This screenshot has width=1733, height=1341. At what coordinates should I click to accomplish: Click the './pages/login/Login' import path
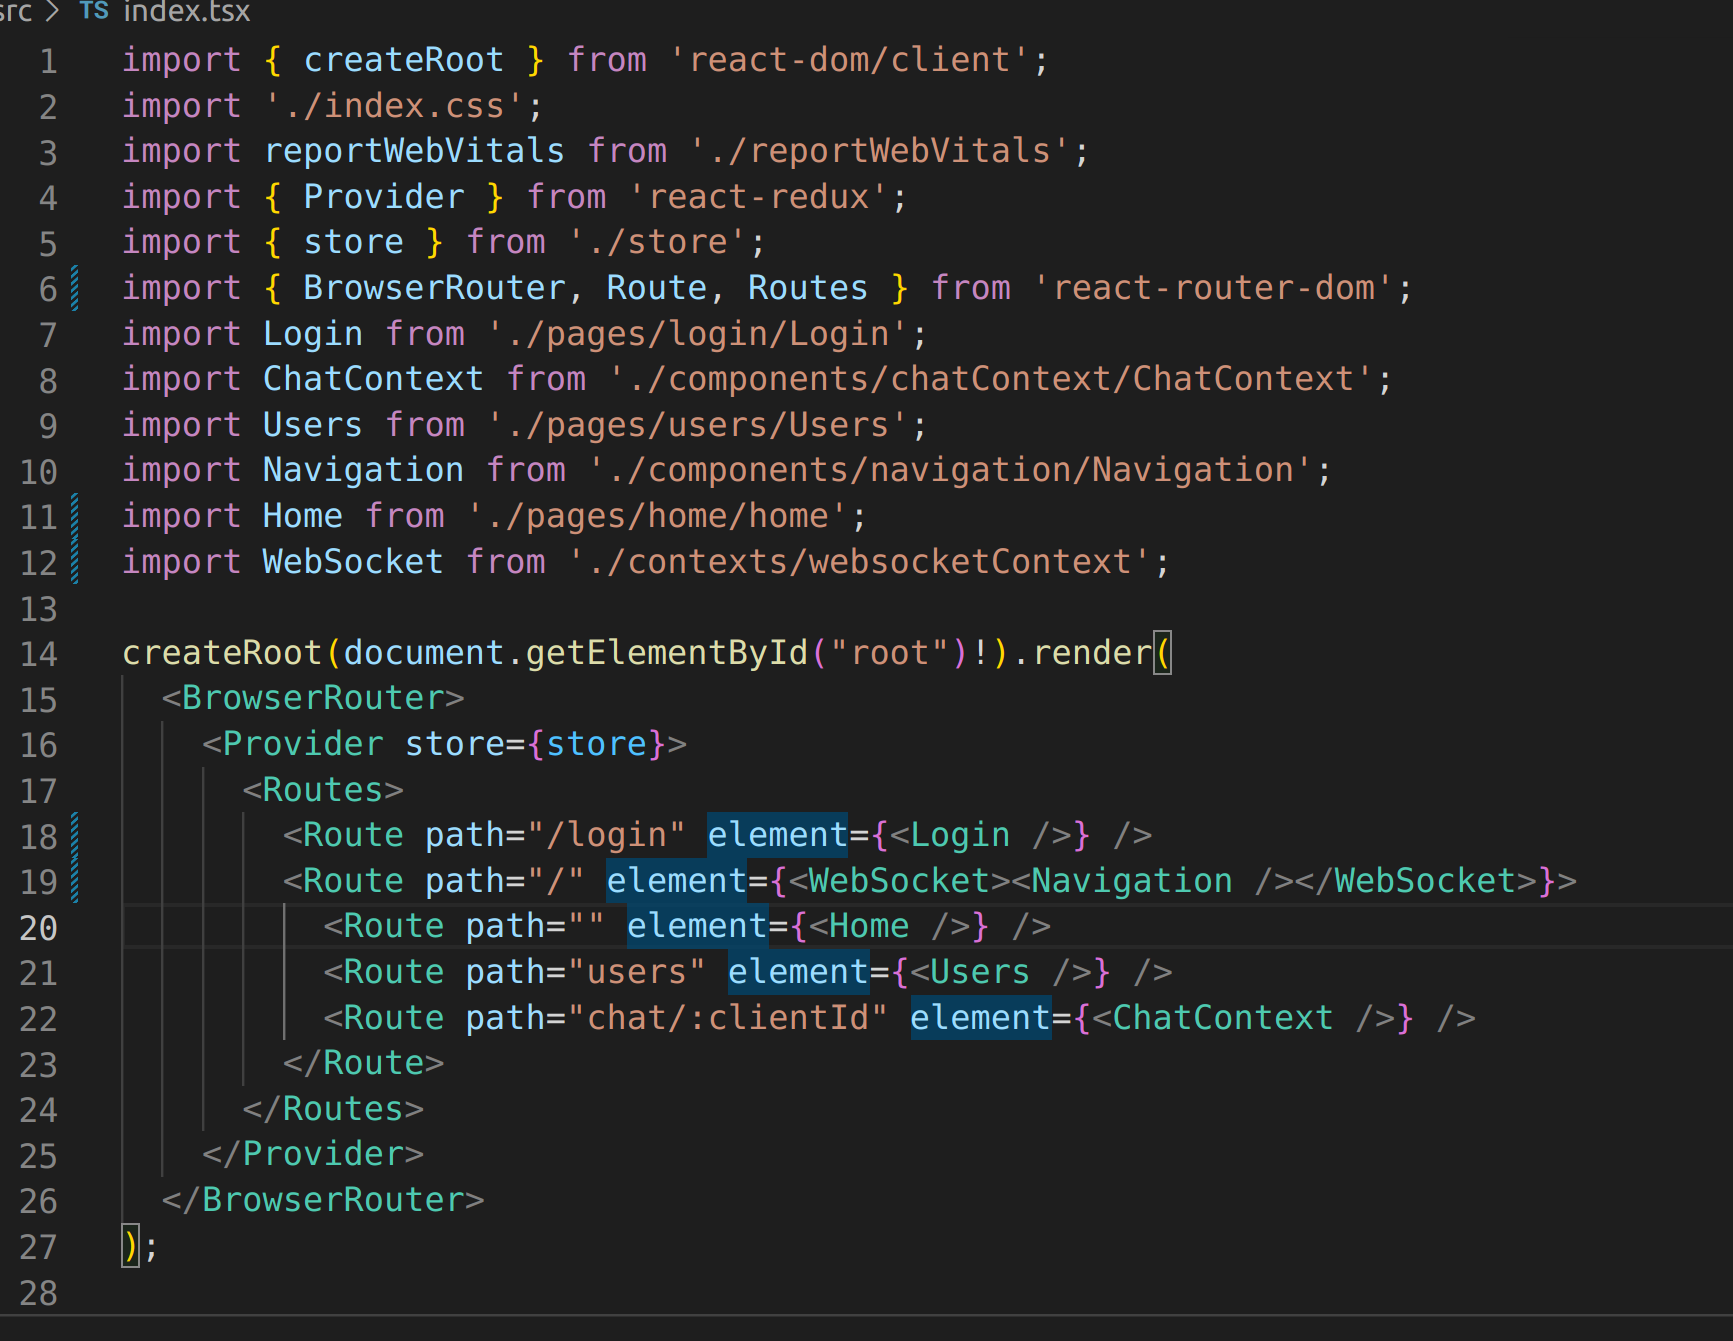(698, 334)
